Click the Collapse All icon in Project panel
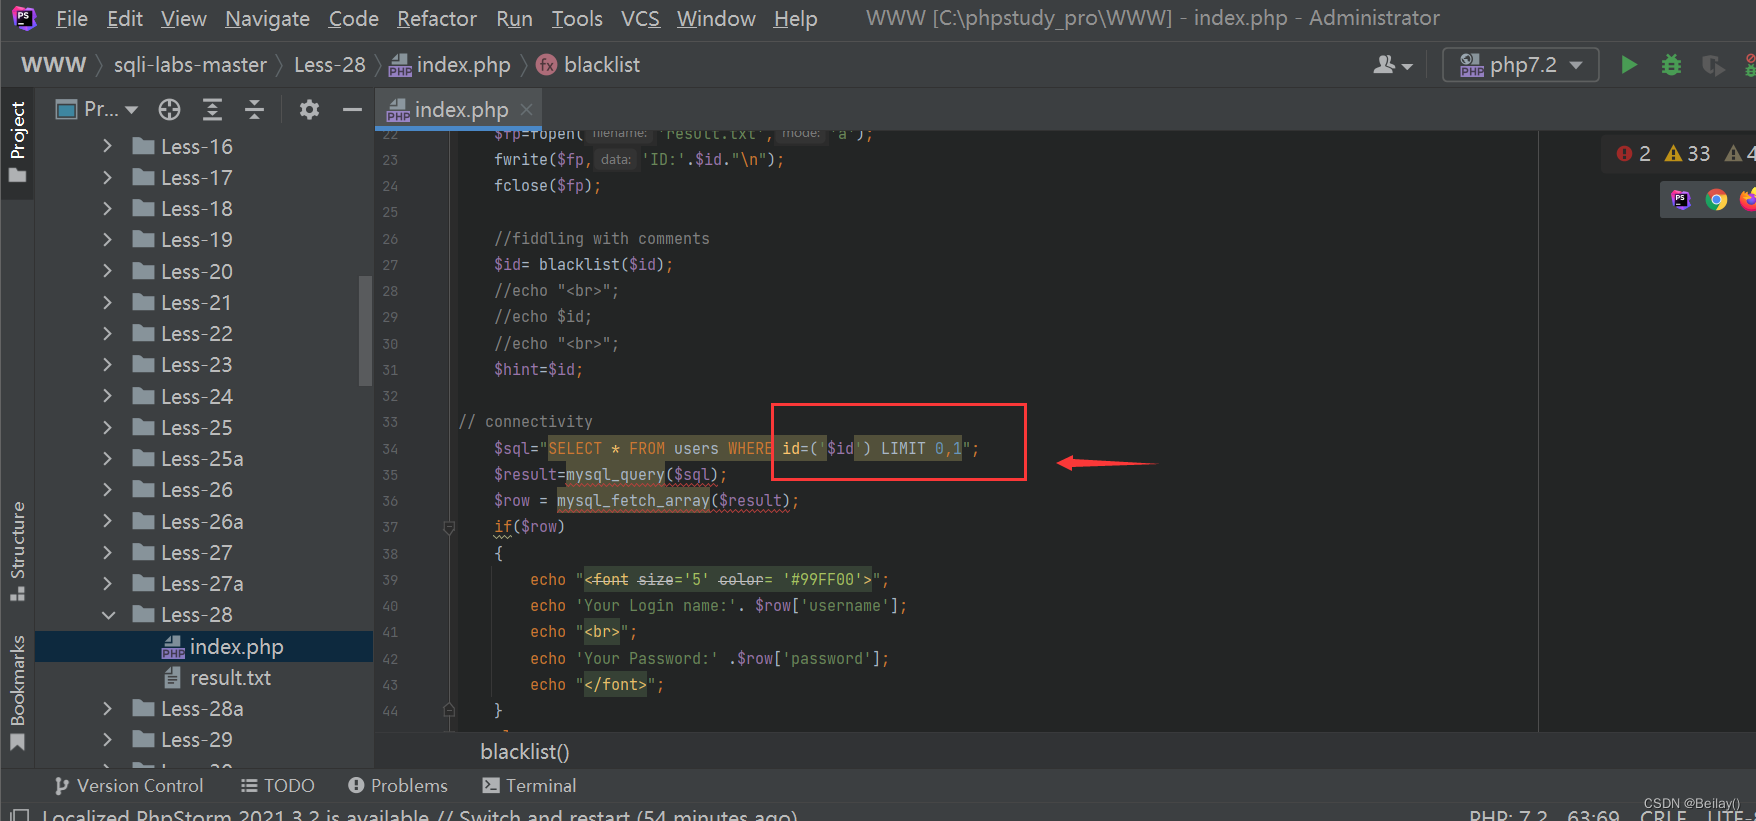 254,109
